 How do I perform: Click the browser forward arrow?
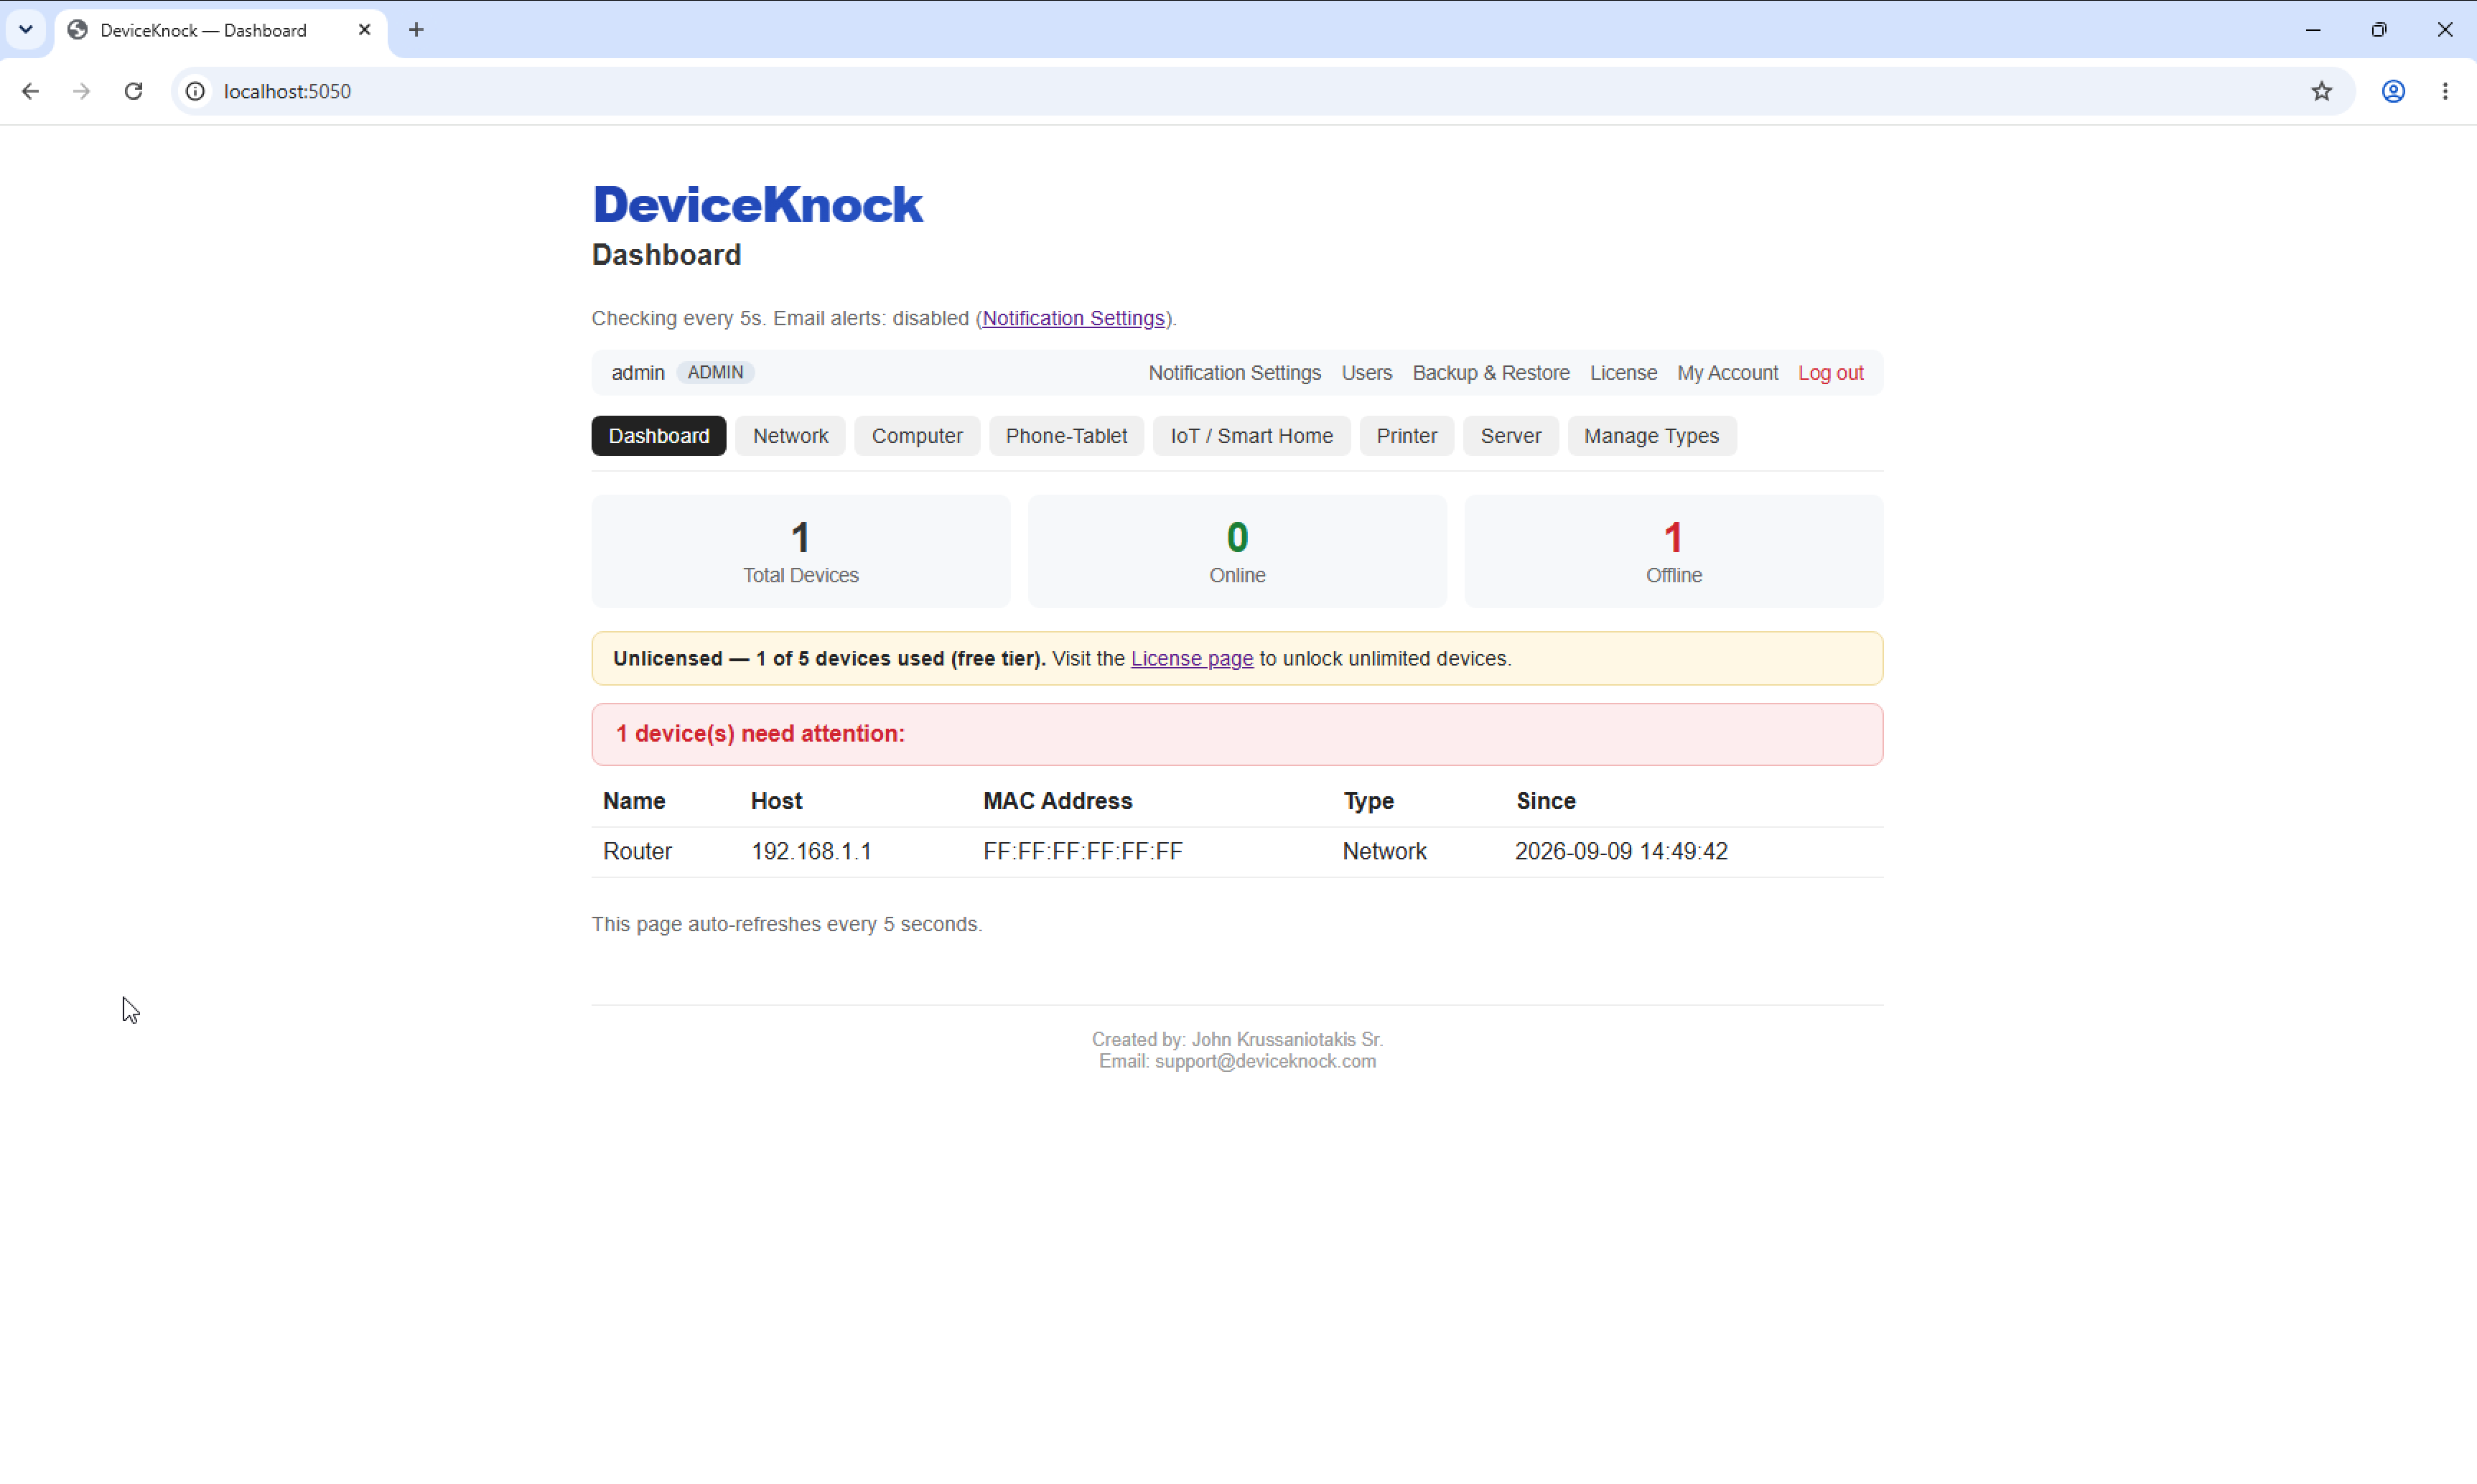82,91
